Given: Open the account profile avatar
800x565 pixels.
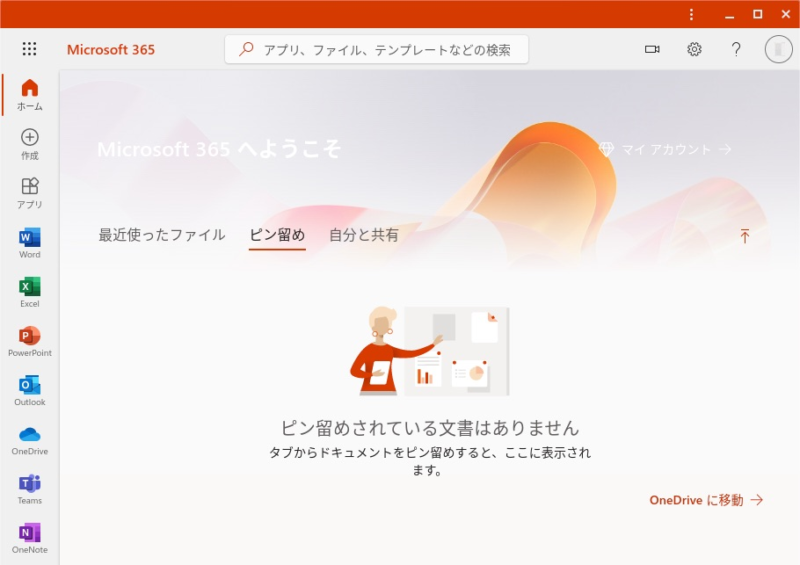Looking at the screenshot, I should (779, 49).
